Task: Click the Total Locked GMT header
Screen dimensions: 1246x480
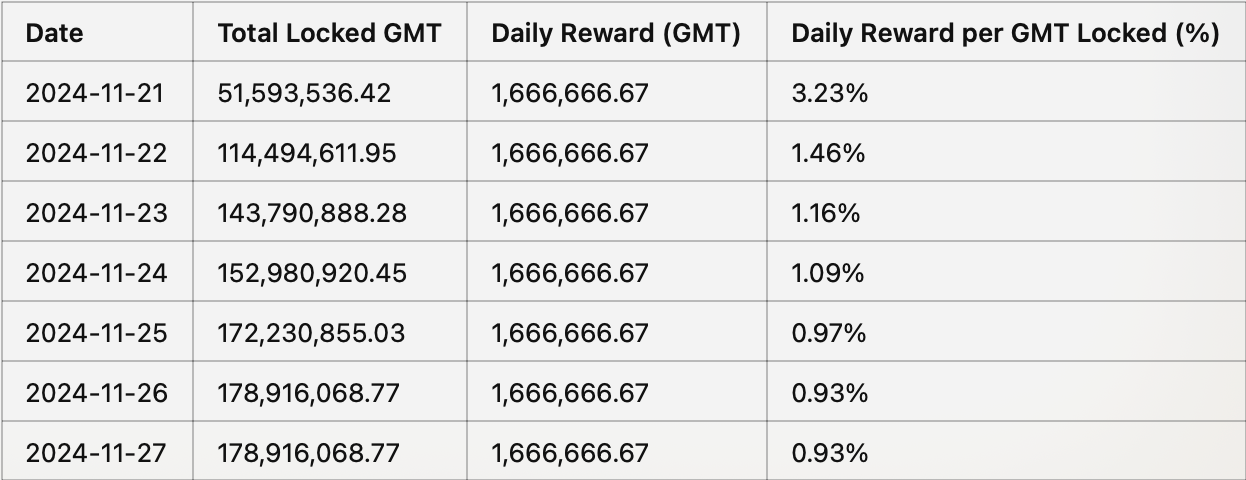Action: click(x=331, y=33)
